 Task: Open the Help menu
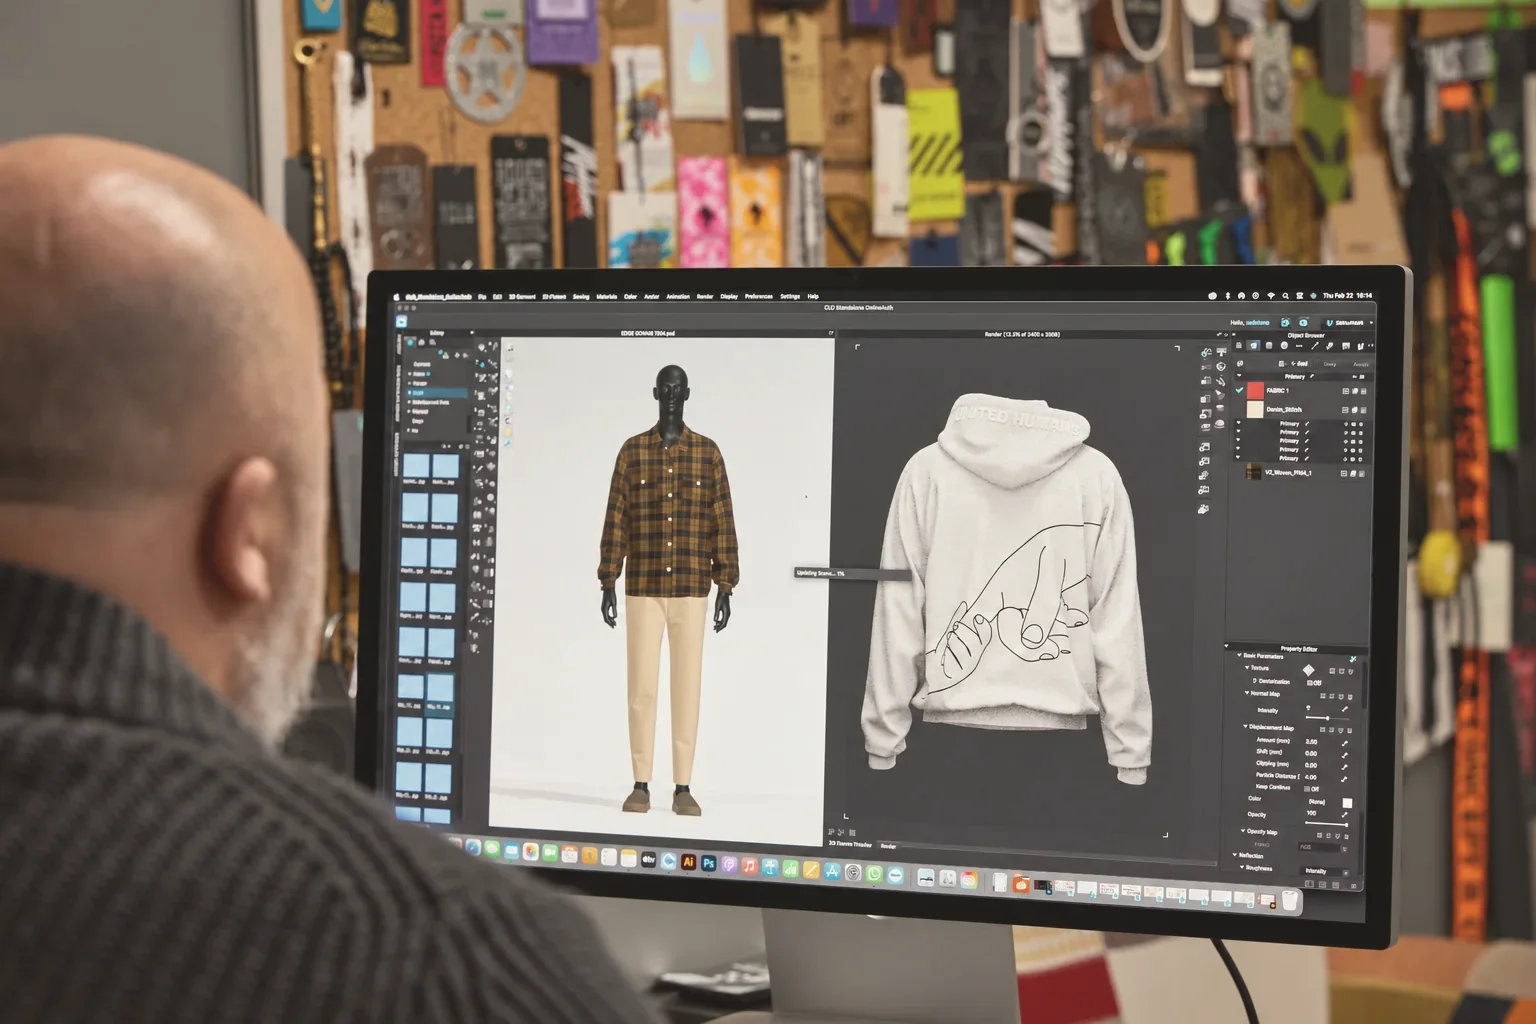812,296
